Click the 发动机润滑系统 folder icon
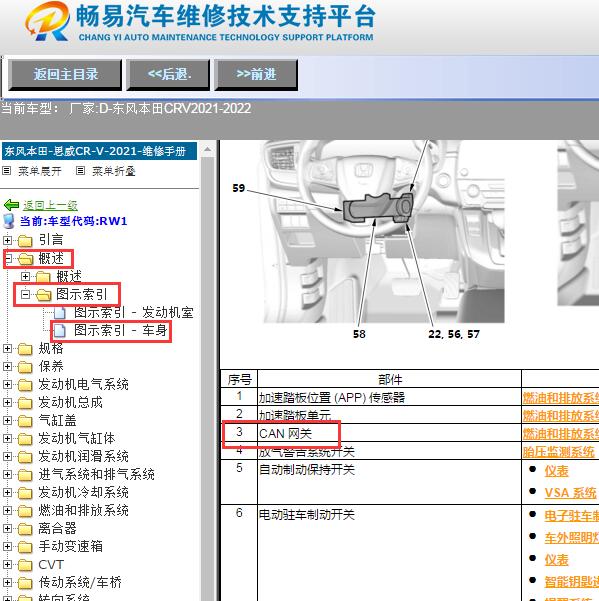 [x=25, y=457]
